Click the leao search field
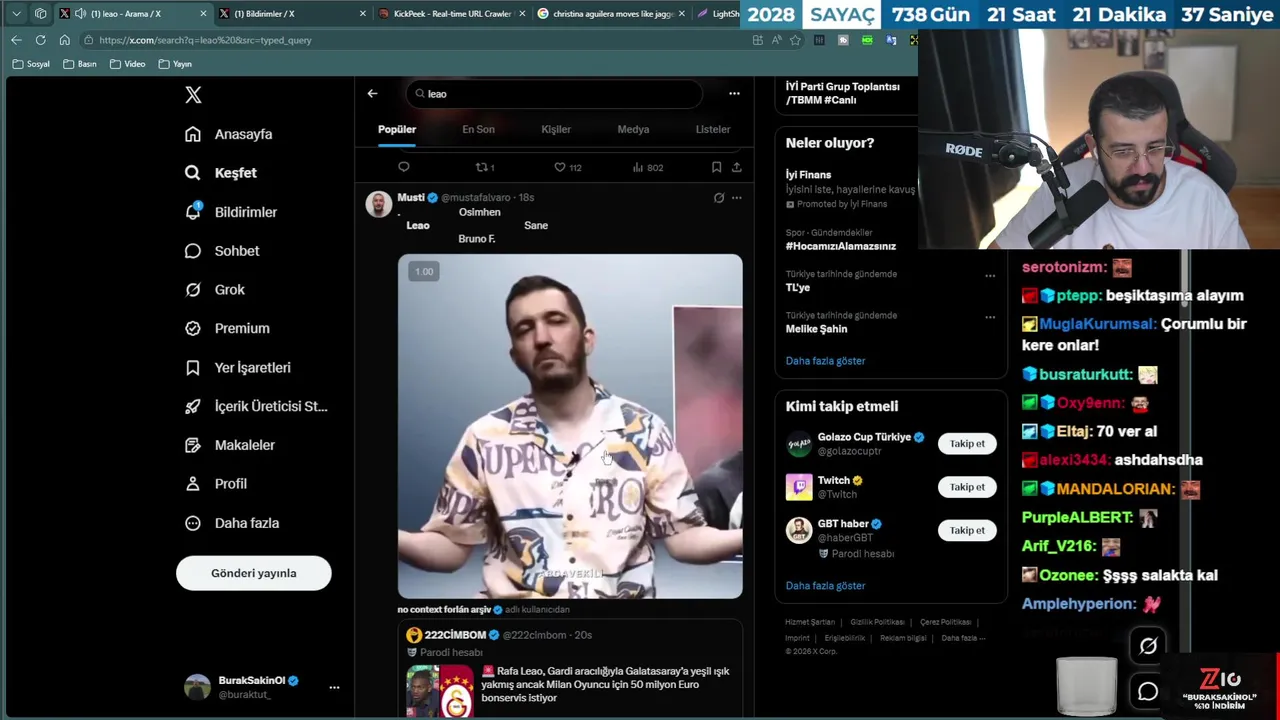 pyautogui.click(x=555, y=93)
